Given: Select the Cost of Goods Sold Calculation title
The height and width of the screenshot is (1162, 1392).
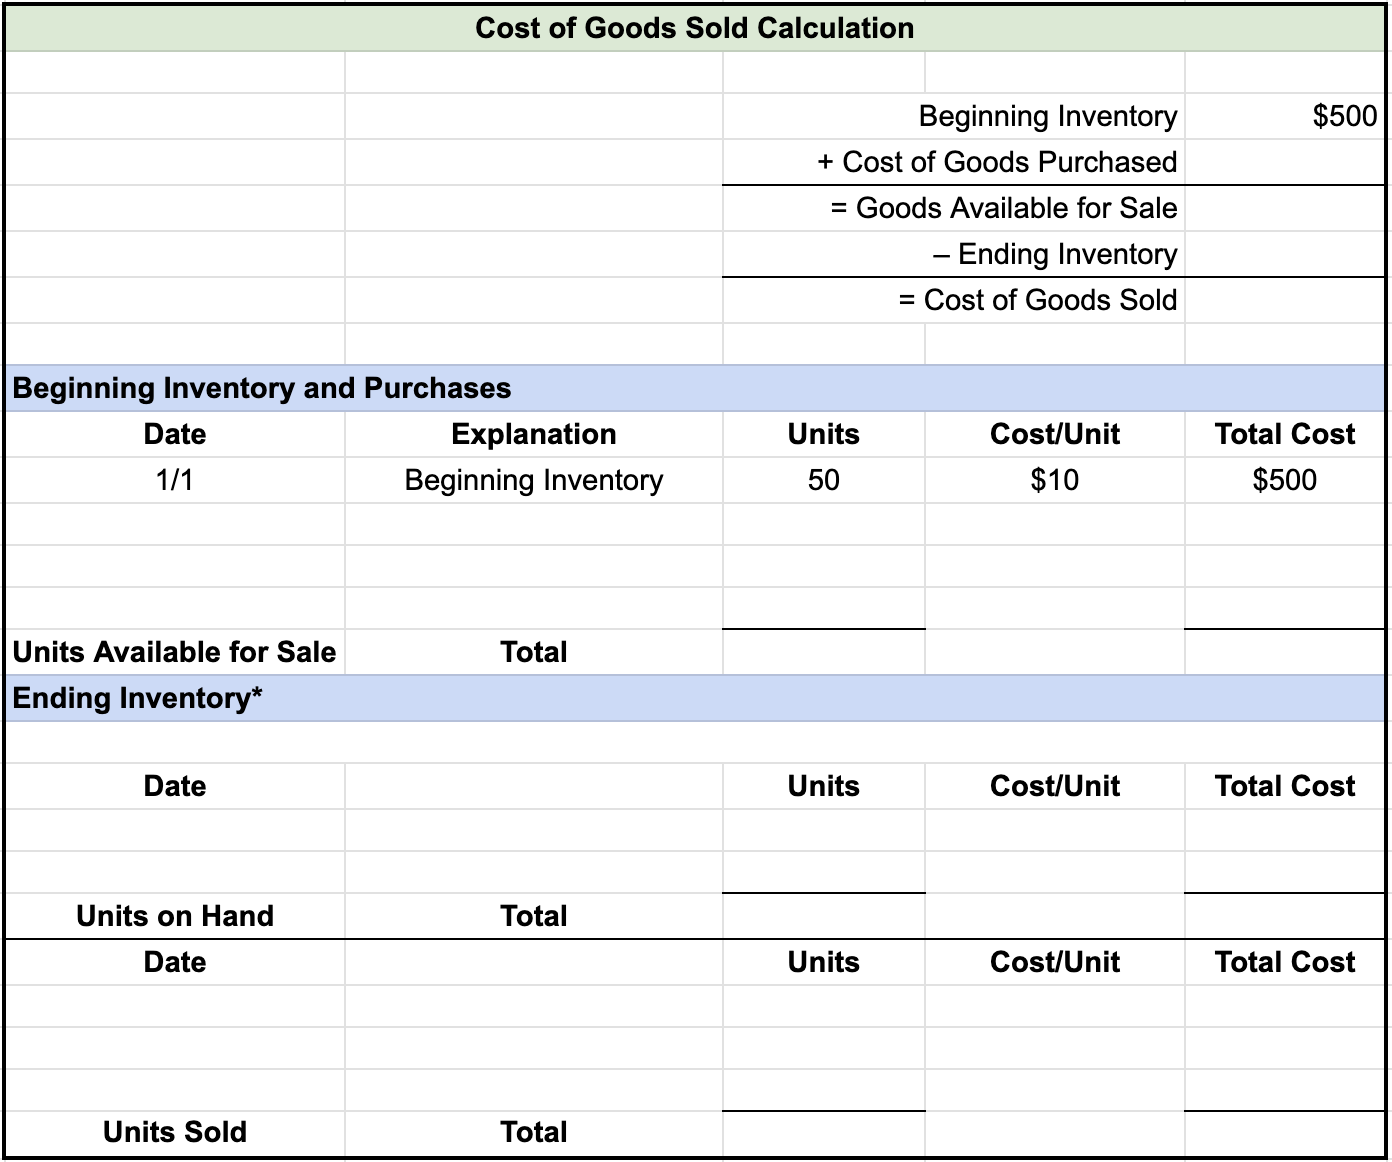Looking at the screenshot, I should pyautogui.click(x=694, y=28).
